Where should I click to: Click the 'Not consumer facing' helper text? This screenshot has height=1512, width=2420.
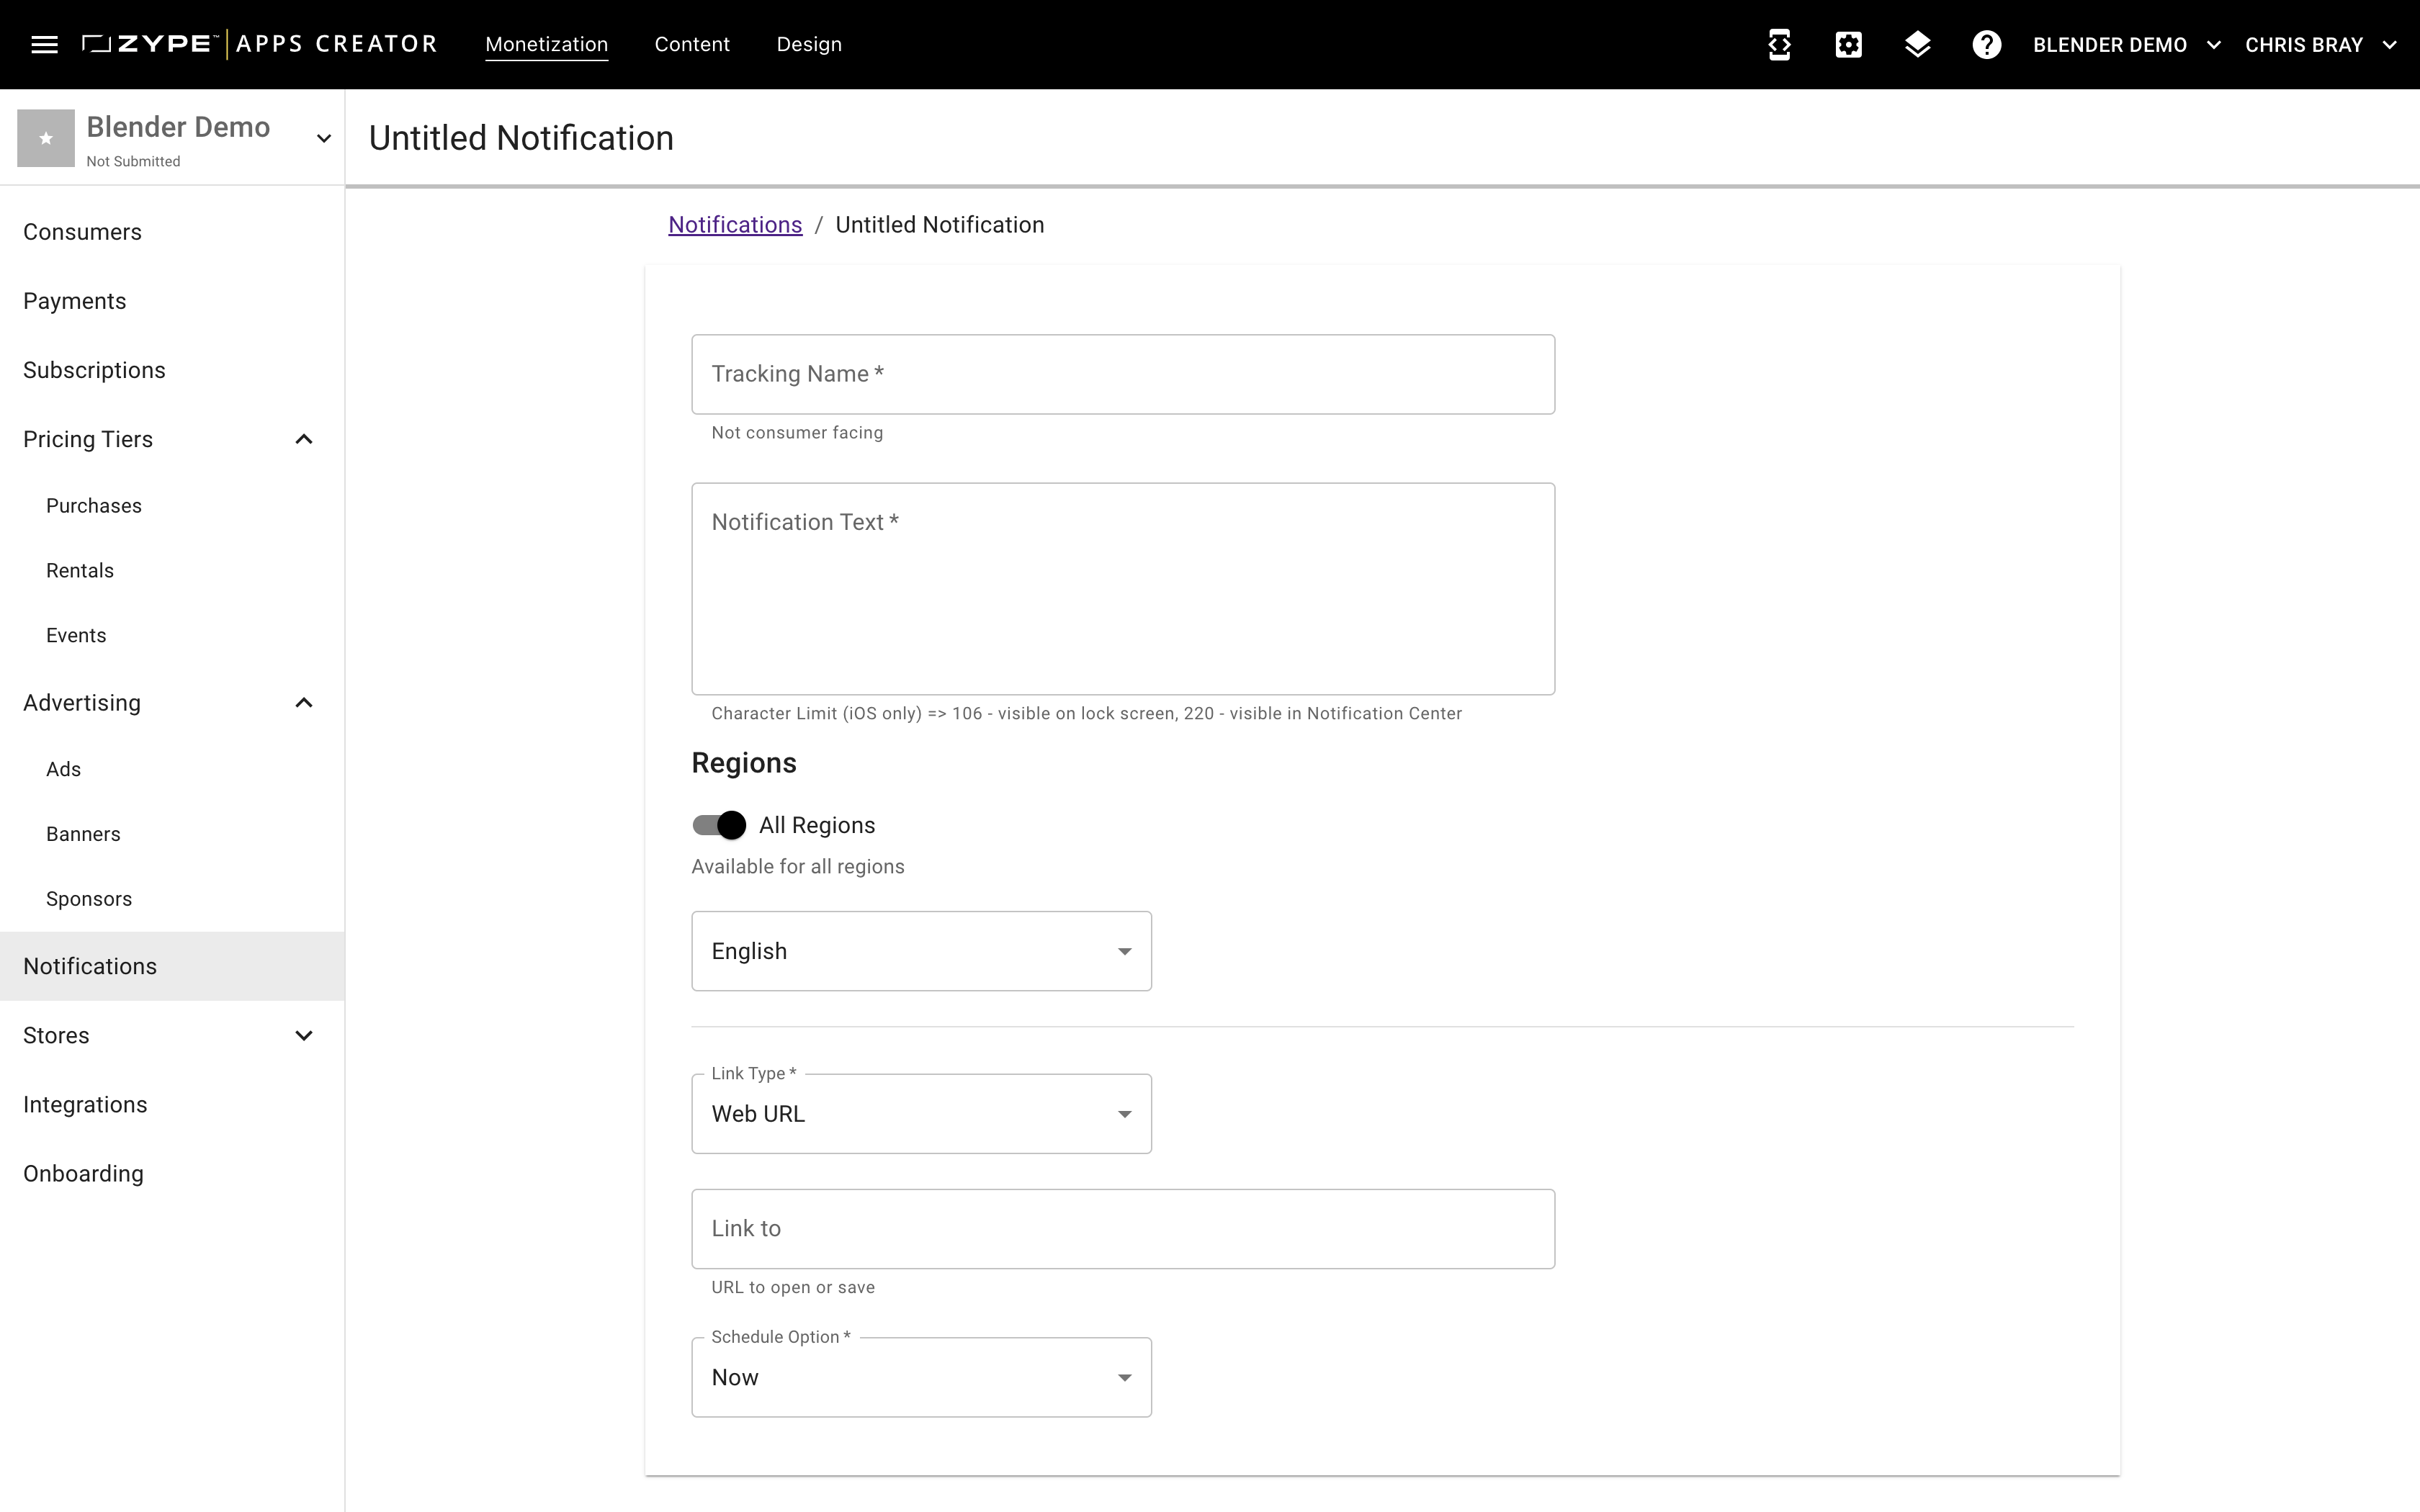click(797, 433)
